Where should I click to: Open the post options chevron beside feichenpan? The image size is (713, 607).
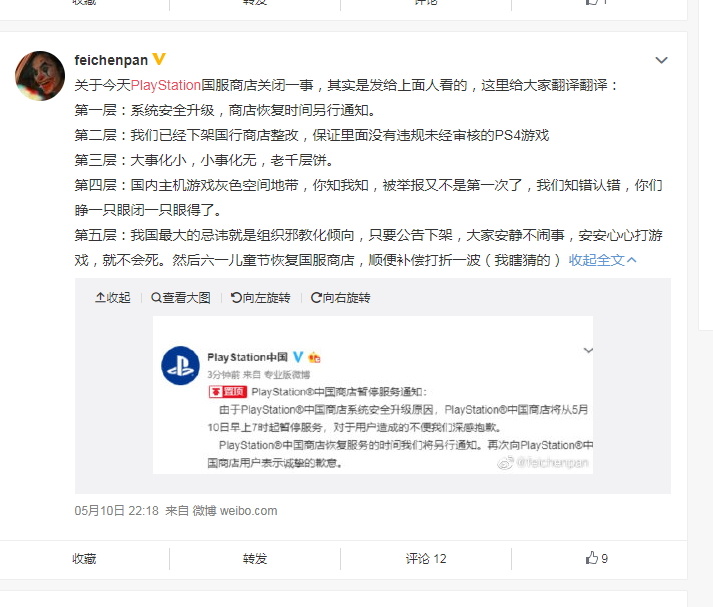(661, 60)
